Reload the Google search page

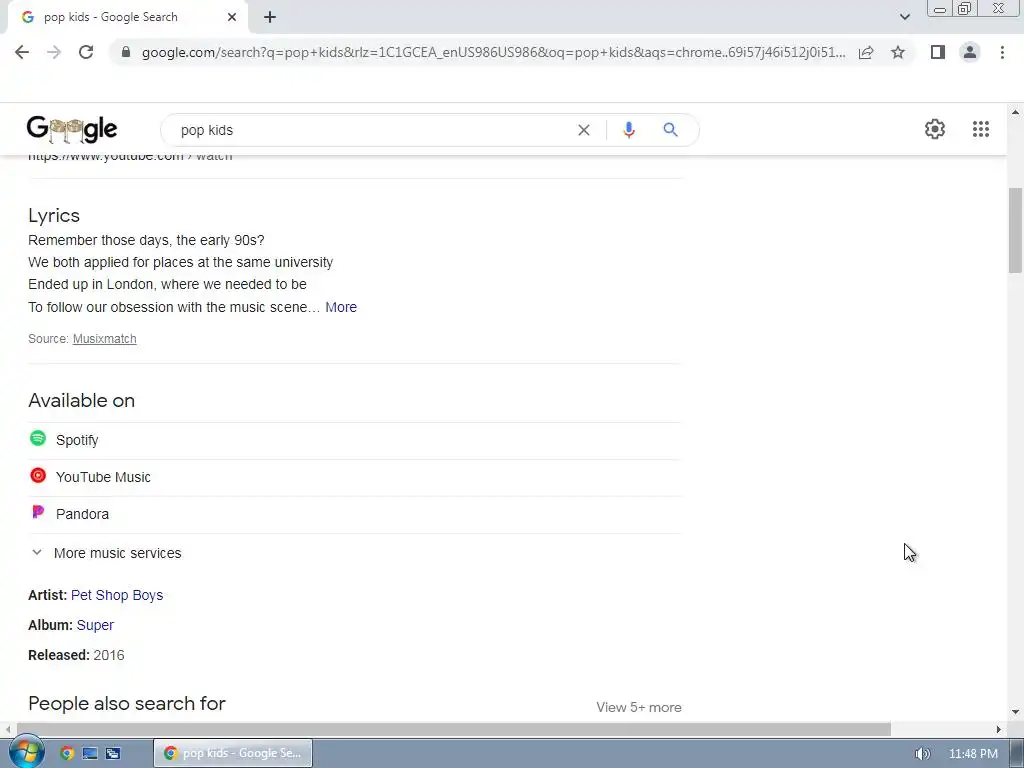(x=86, y=52)
